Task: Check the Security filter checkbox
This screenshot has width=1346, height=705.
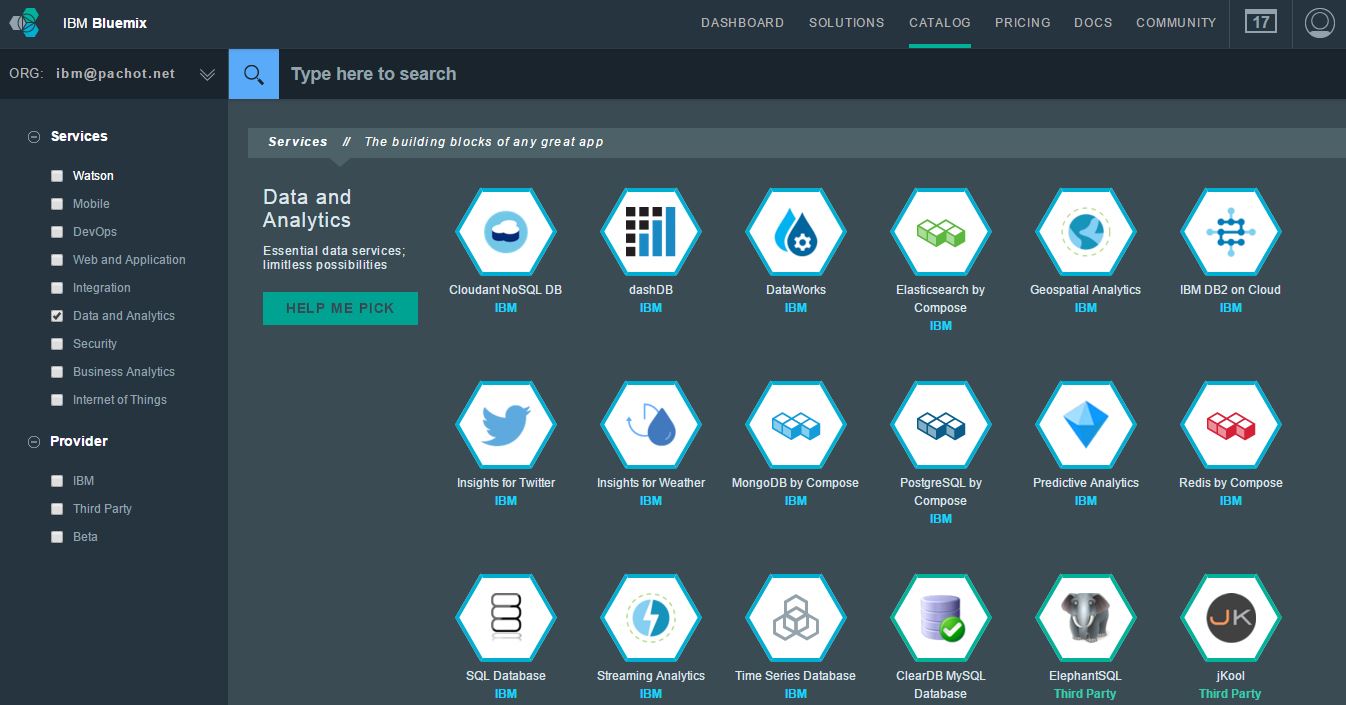Action: pos(57,344)
